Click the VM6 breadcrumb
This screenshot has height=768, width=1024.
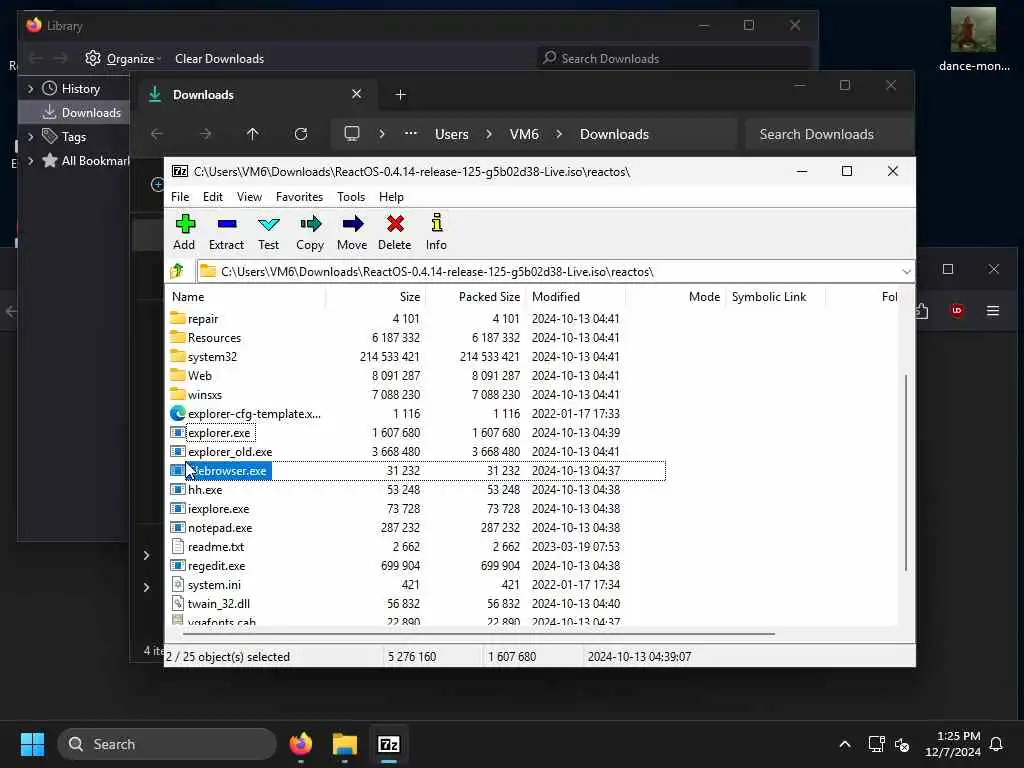pyautogui.click(x=524, y=134)
